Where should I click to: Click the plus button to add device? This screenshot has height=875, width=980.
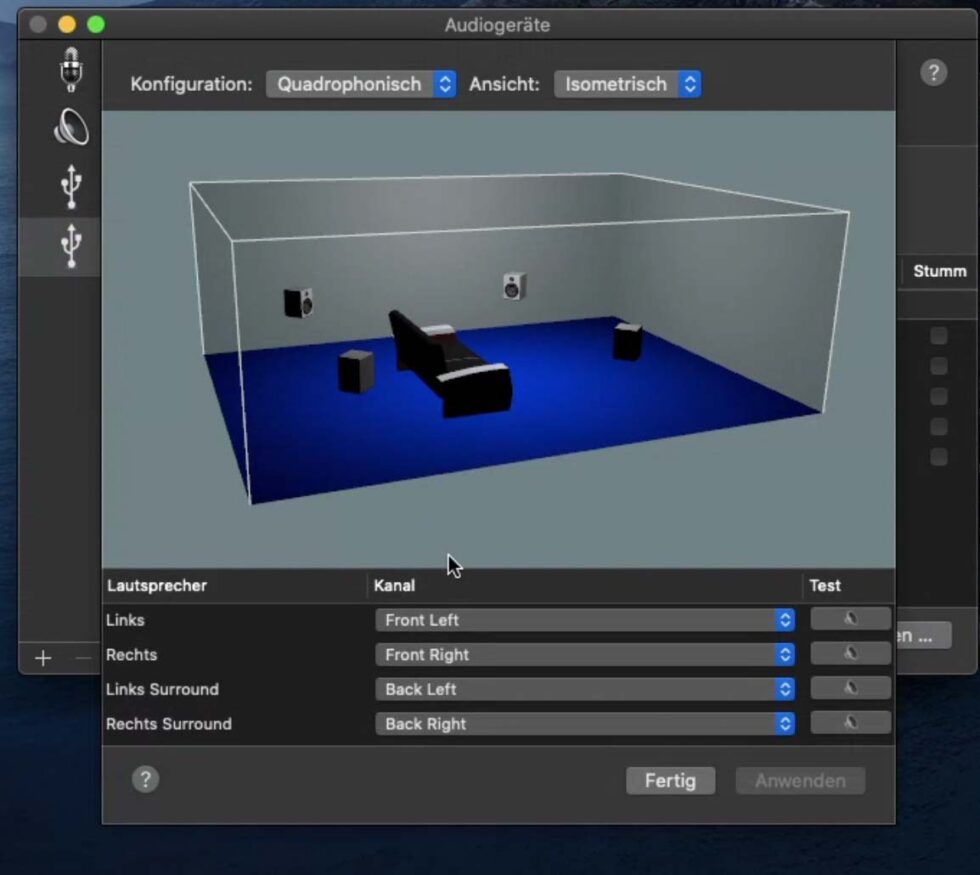click(43, 658)
